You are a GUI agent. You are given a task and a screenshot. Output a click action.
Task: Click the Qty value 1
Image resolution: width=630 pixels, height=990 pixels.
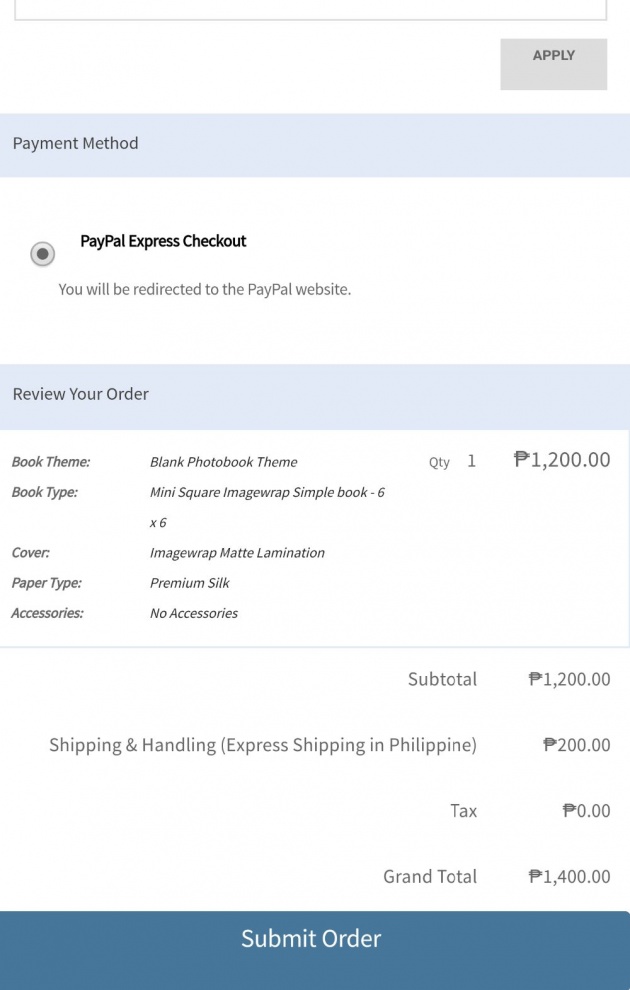[471, 461]
